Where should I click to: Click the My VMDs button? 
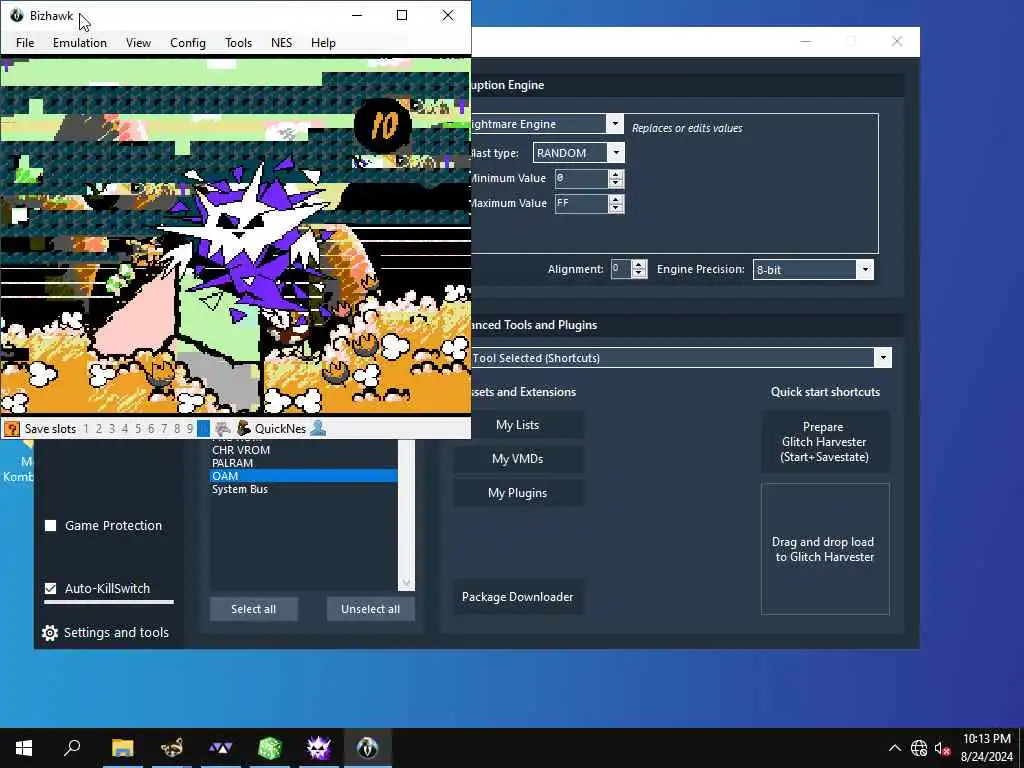(x=519, y=458)
